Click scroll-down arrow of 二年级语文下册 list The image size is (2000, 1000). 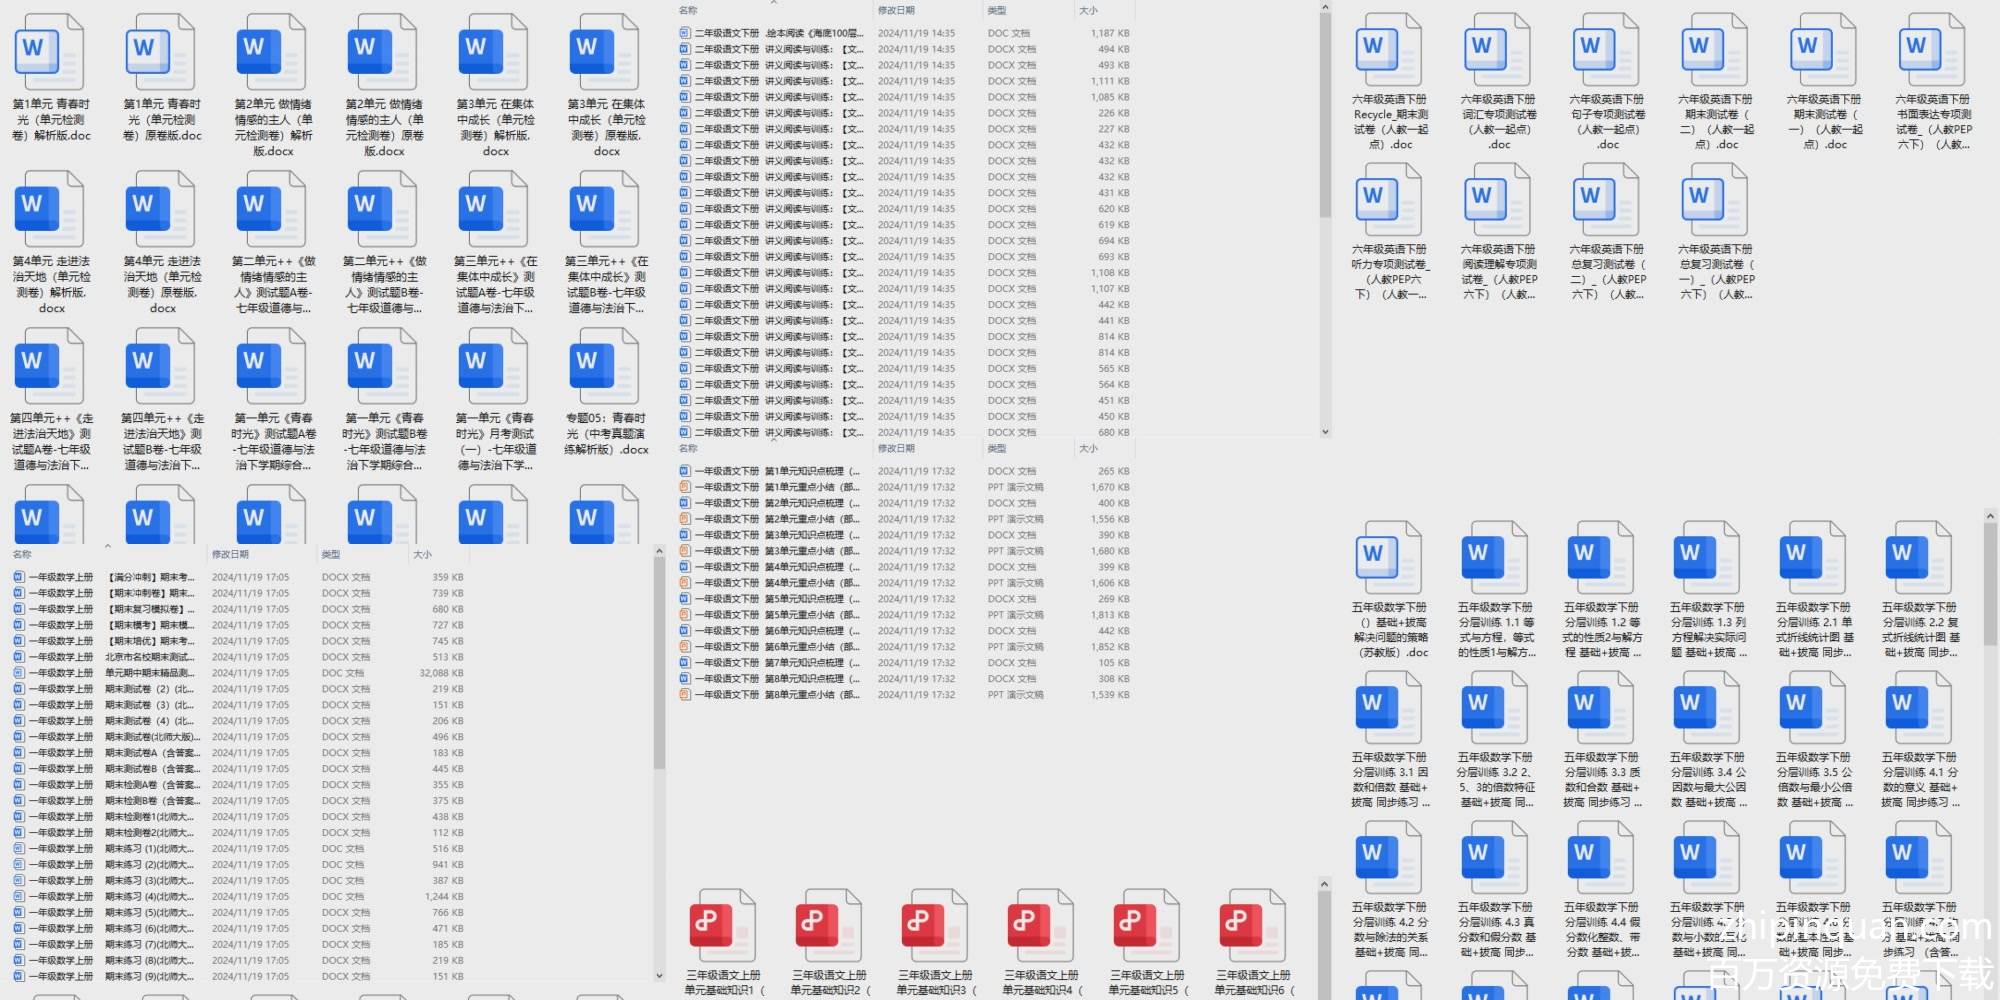(x=1325, y=432)
